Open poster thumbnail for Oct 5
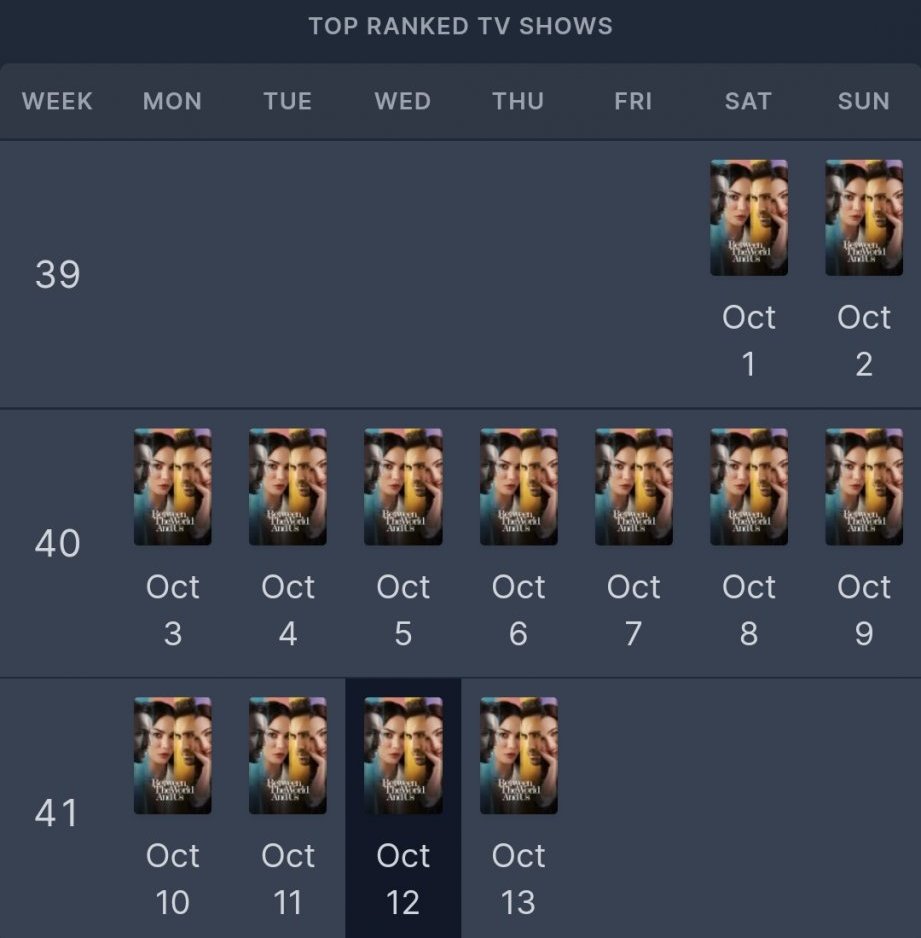921x938 pixels. (403, 486)
